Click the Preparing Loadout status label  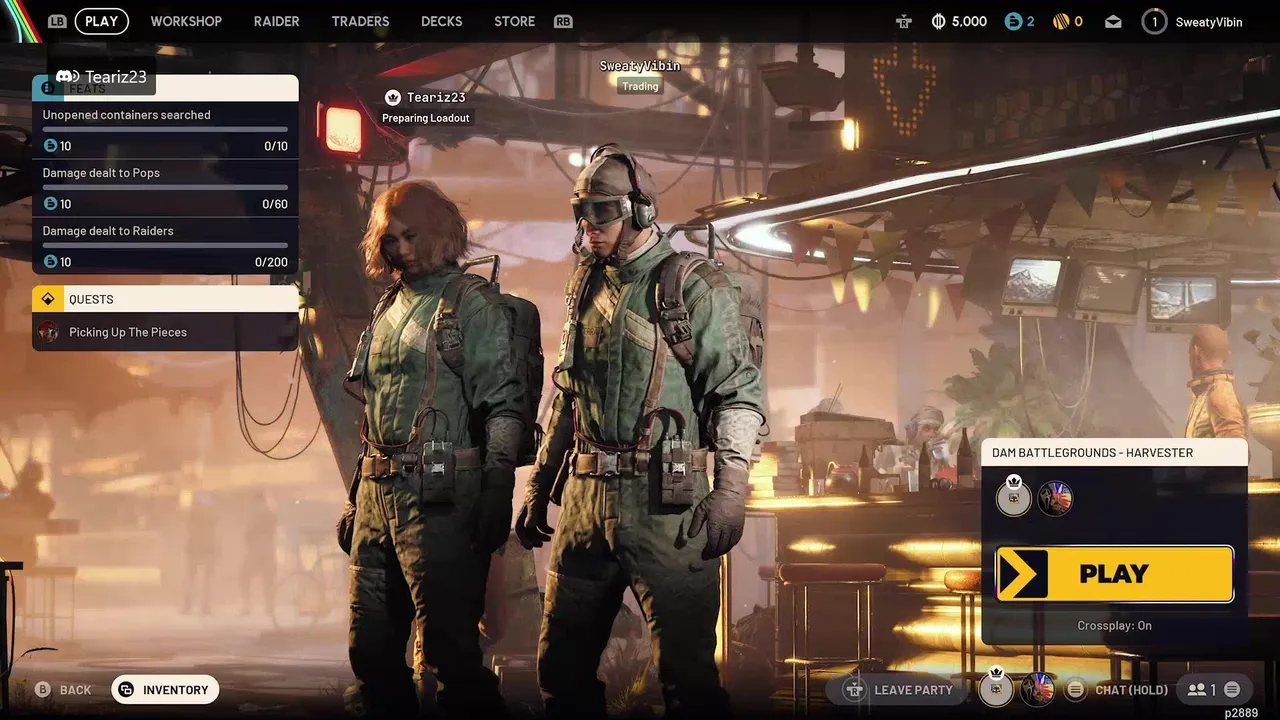(426, 118)
